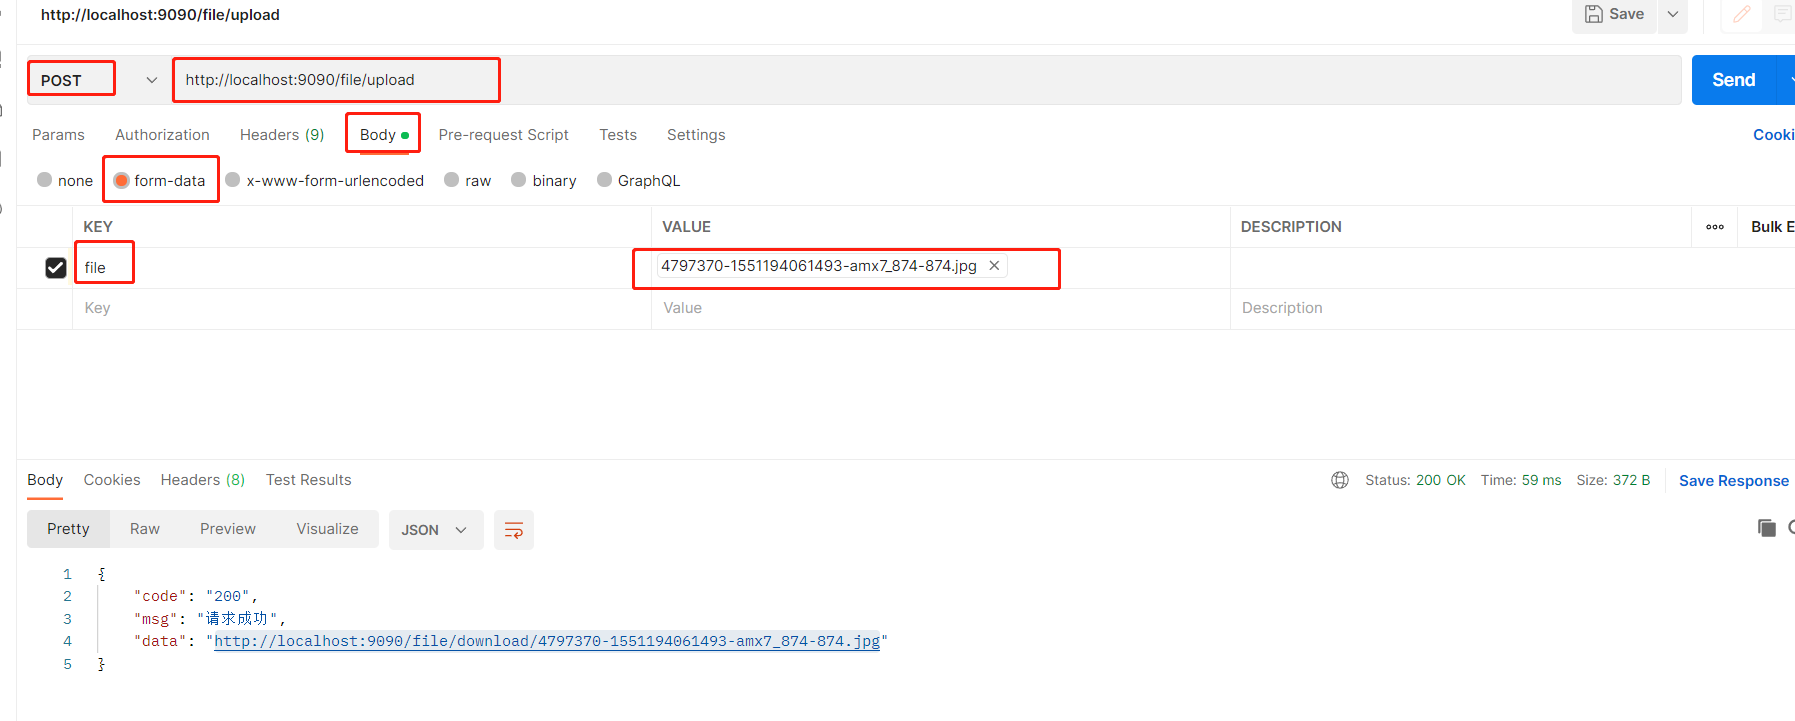Open the Cookies link at the right
1795x721 pixels.
1773,135
